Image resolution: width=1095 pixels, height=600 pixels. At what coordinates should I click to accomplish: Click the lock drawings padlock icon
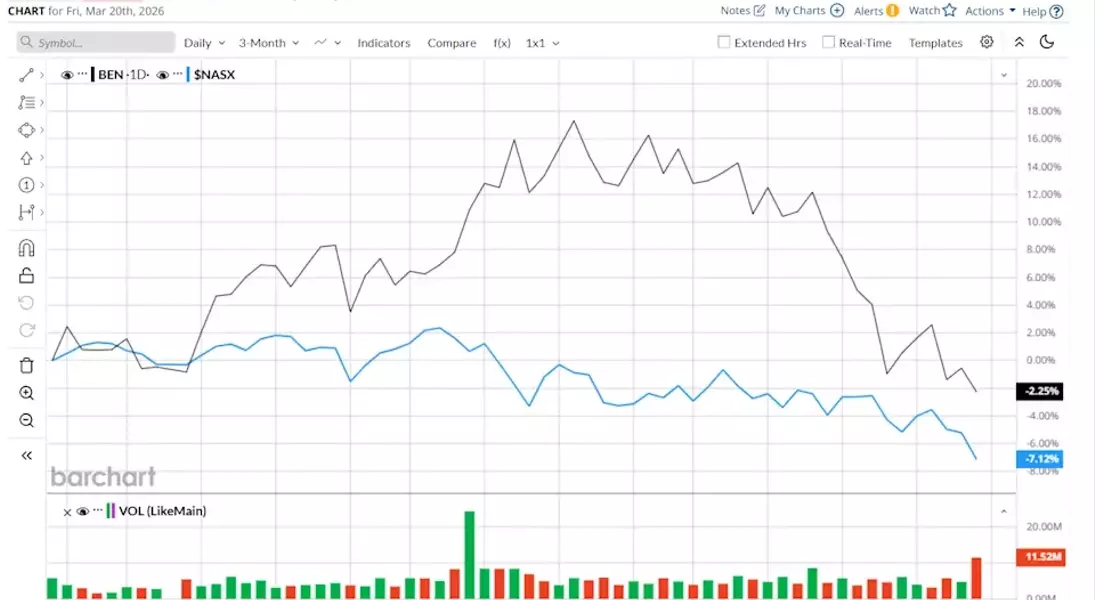tap(26, 276)
